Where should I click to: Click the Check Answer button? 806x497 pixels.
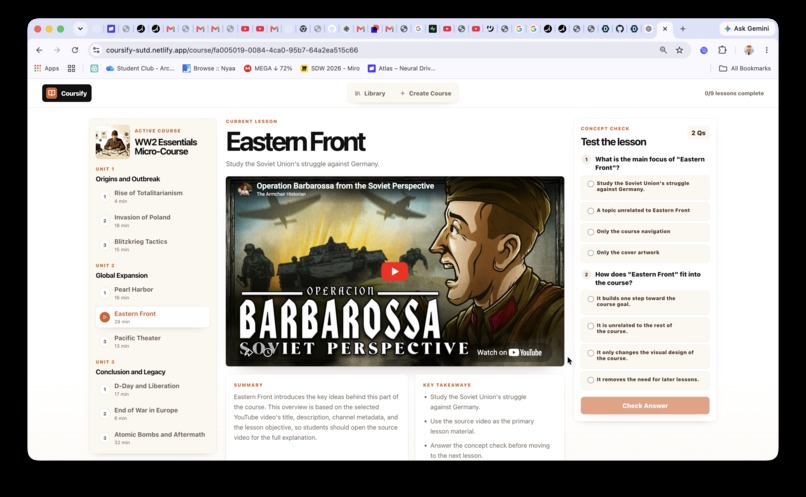(x=645, y=406)
